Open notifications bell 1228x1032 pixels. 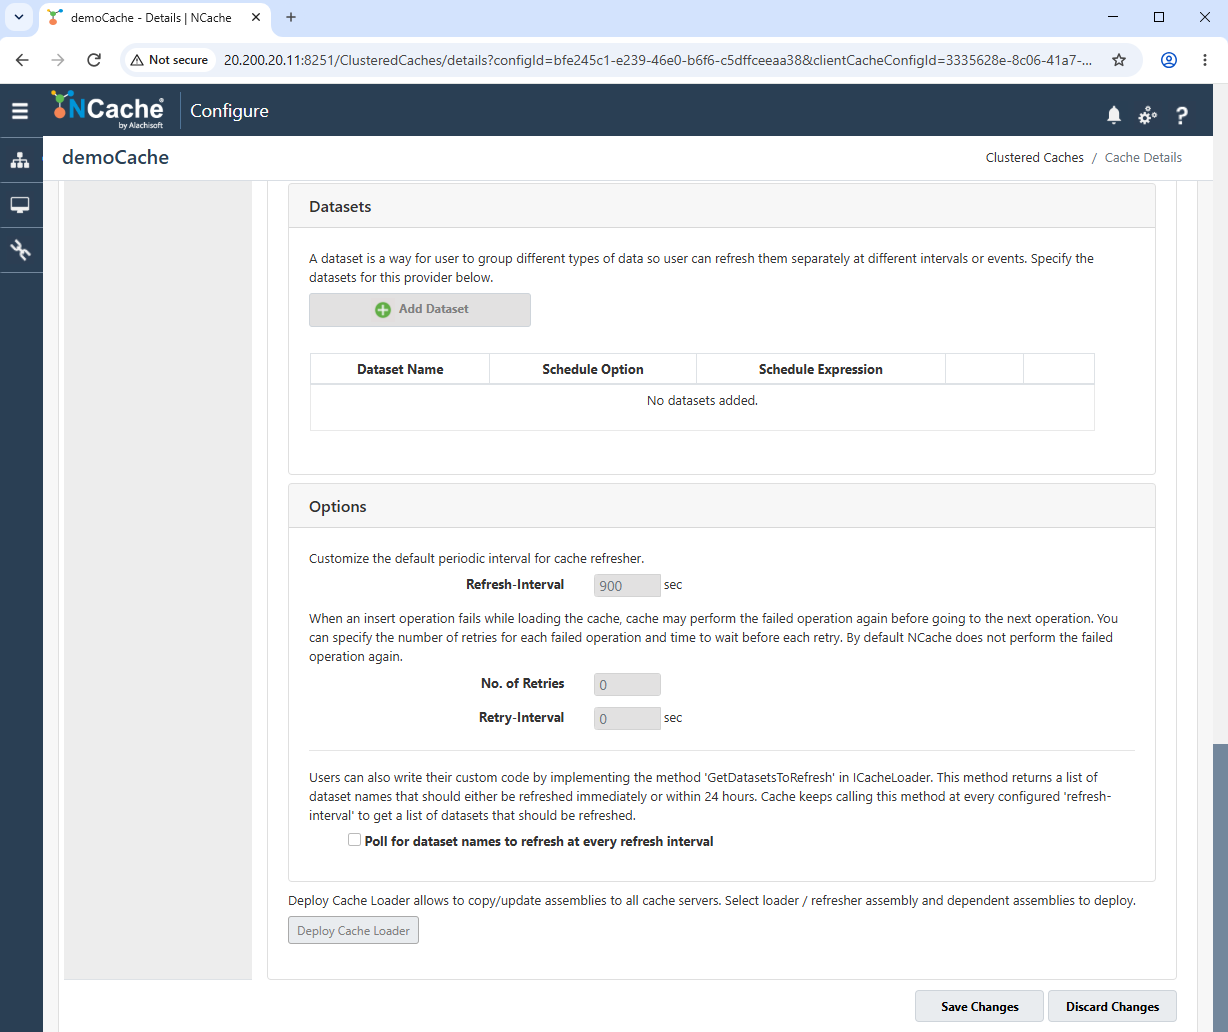tap(1114, 115)
